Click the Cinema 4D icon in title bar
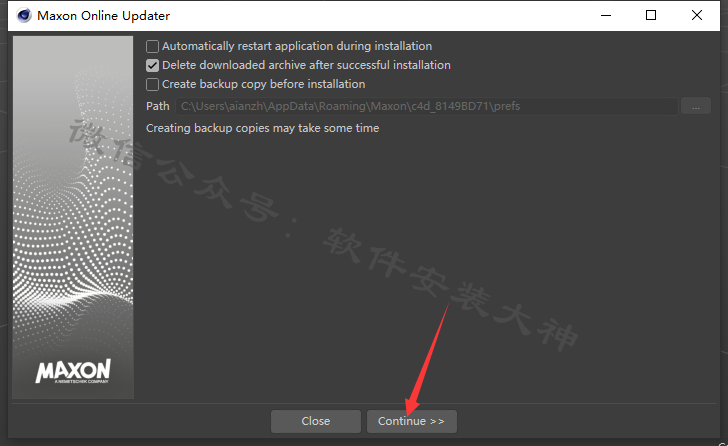 [24, 15]
